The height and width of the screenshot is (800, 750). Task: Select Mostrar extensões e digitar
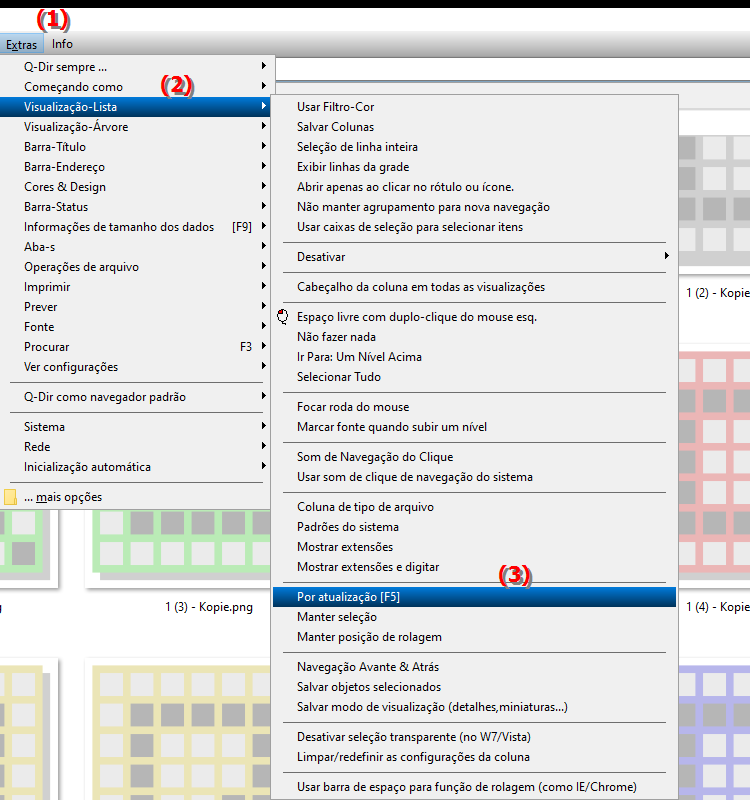[x=474, y=567]
